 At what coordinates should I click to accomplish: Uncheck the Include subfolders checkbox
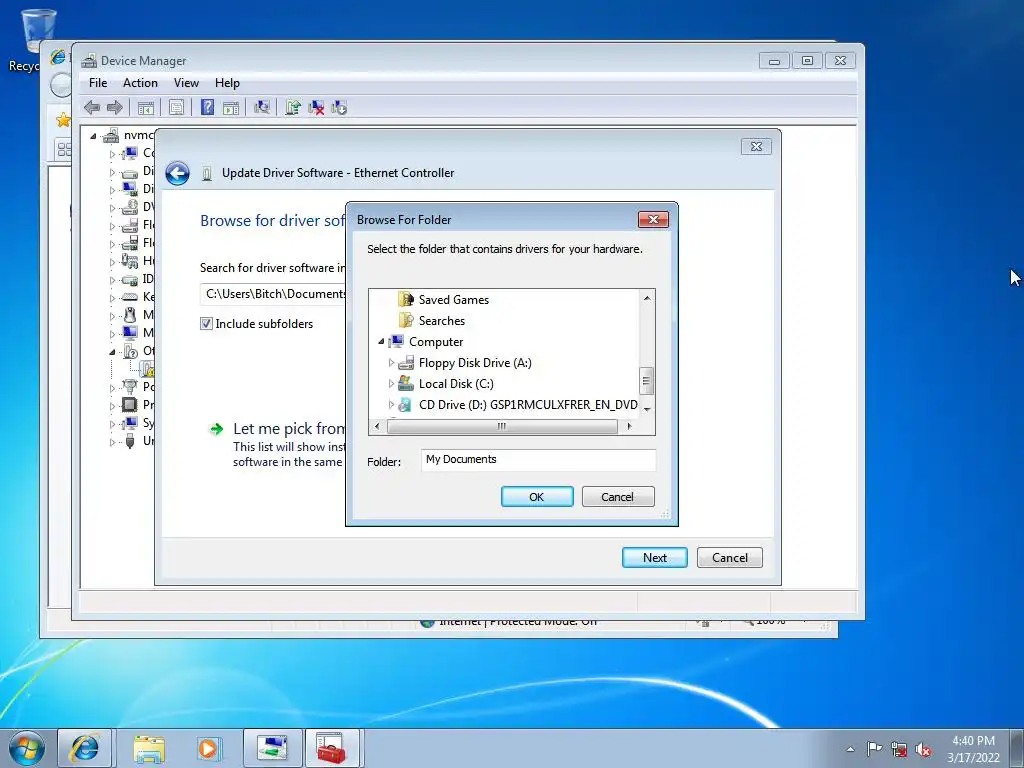coord(206,323)
